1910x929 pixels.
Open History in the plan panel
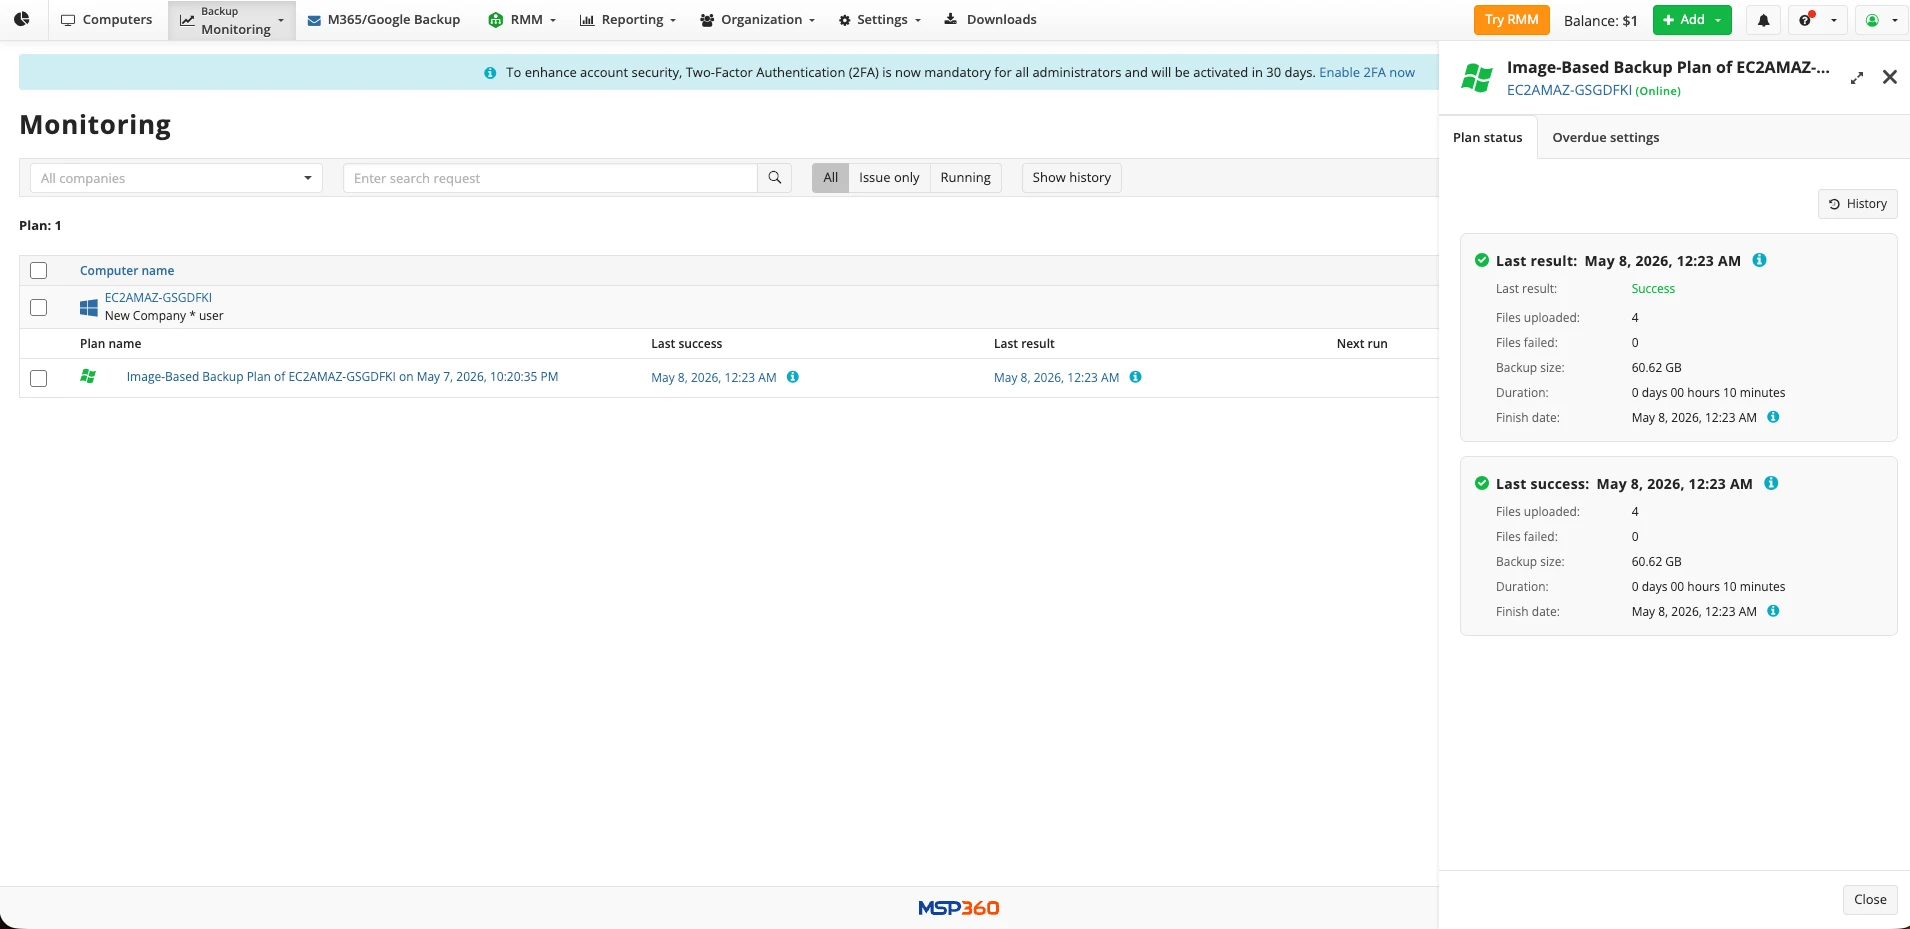click(x=1858, y=204)
